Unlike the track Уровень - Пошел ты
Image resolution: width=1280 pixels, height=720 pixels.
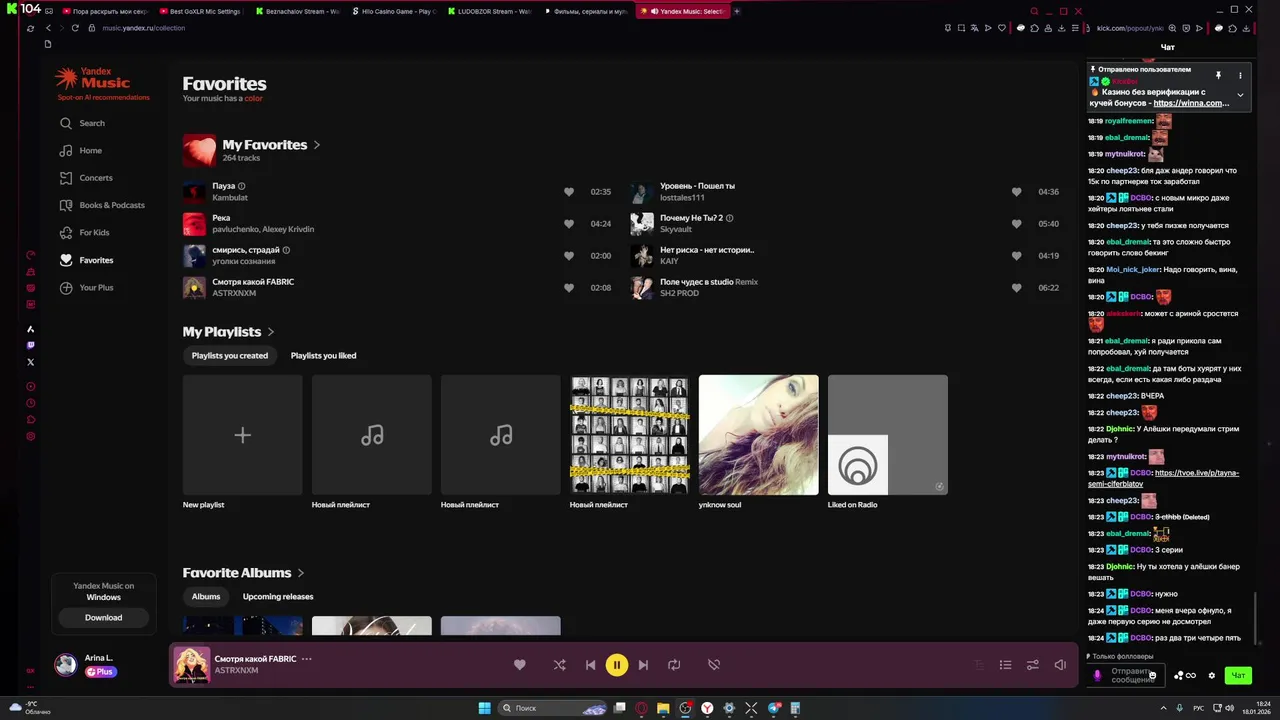point(1016,192)
